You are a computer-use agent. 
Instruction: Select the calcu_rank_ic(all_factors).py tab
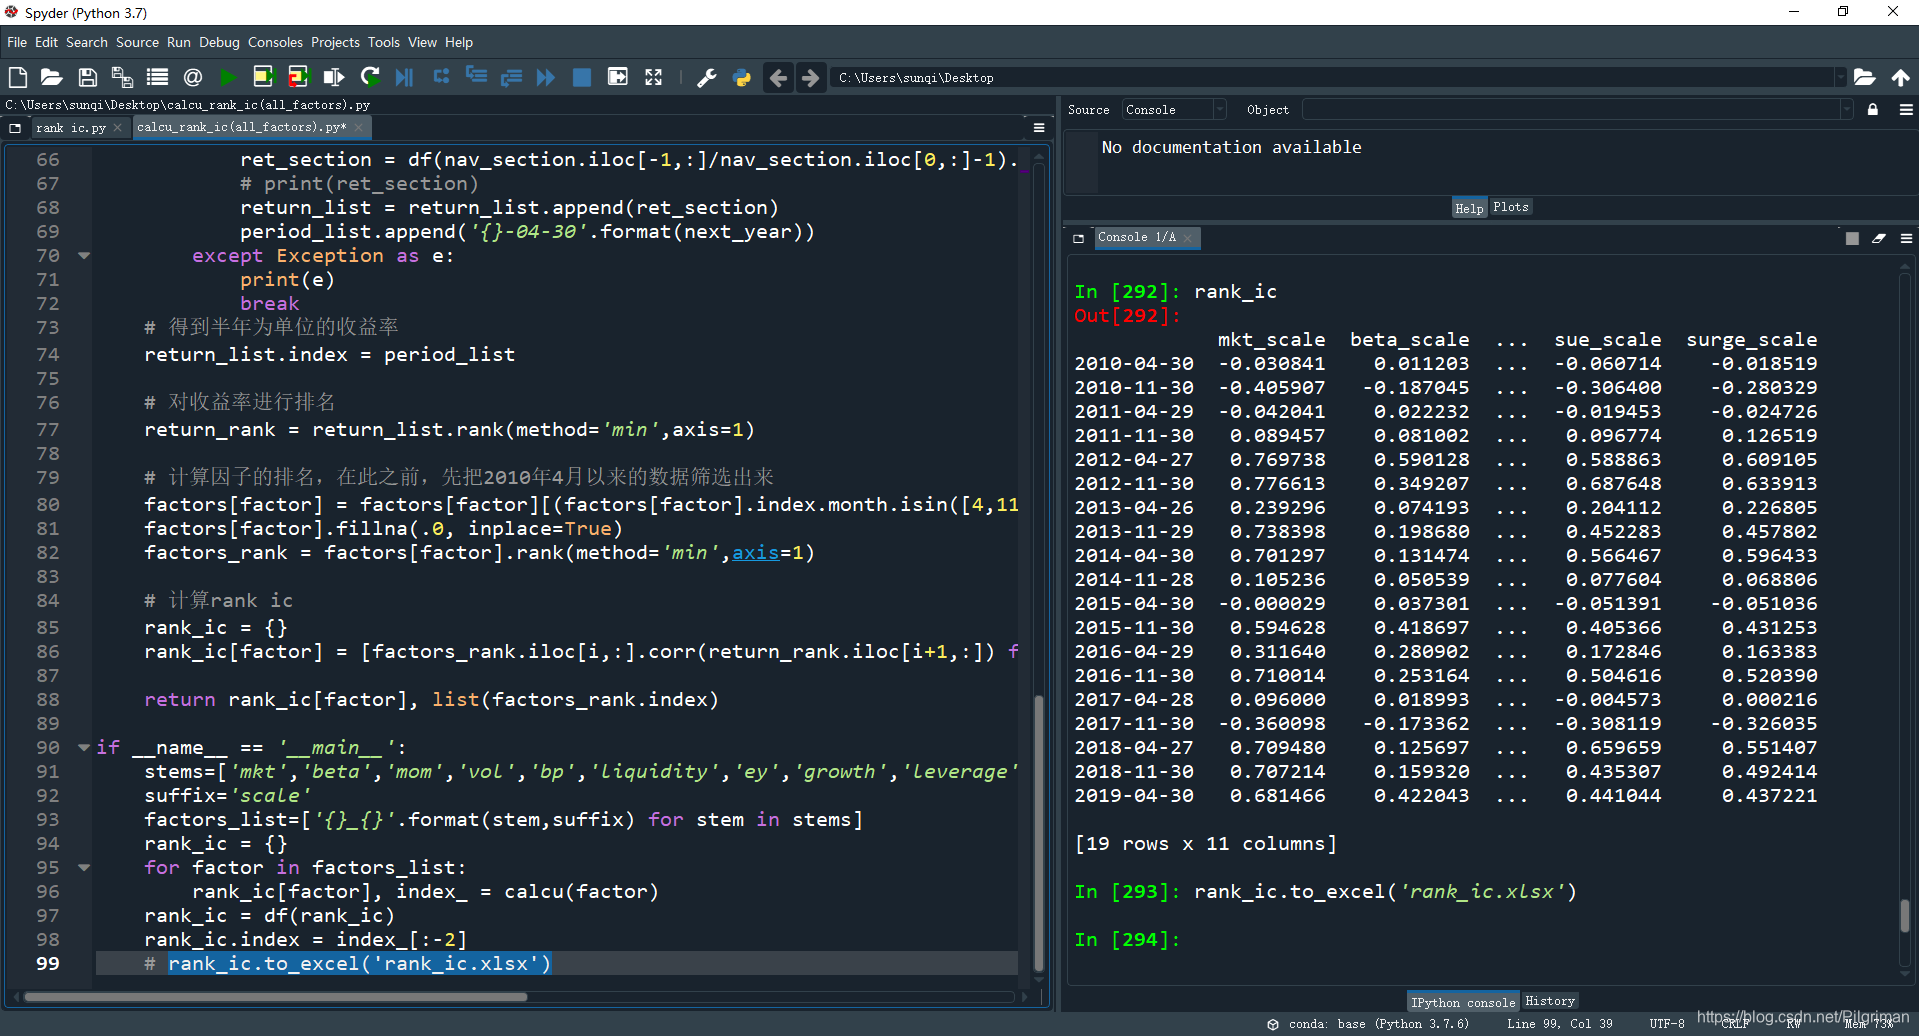pos(241,128)
